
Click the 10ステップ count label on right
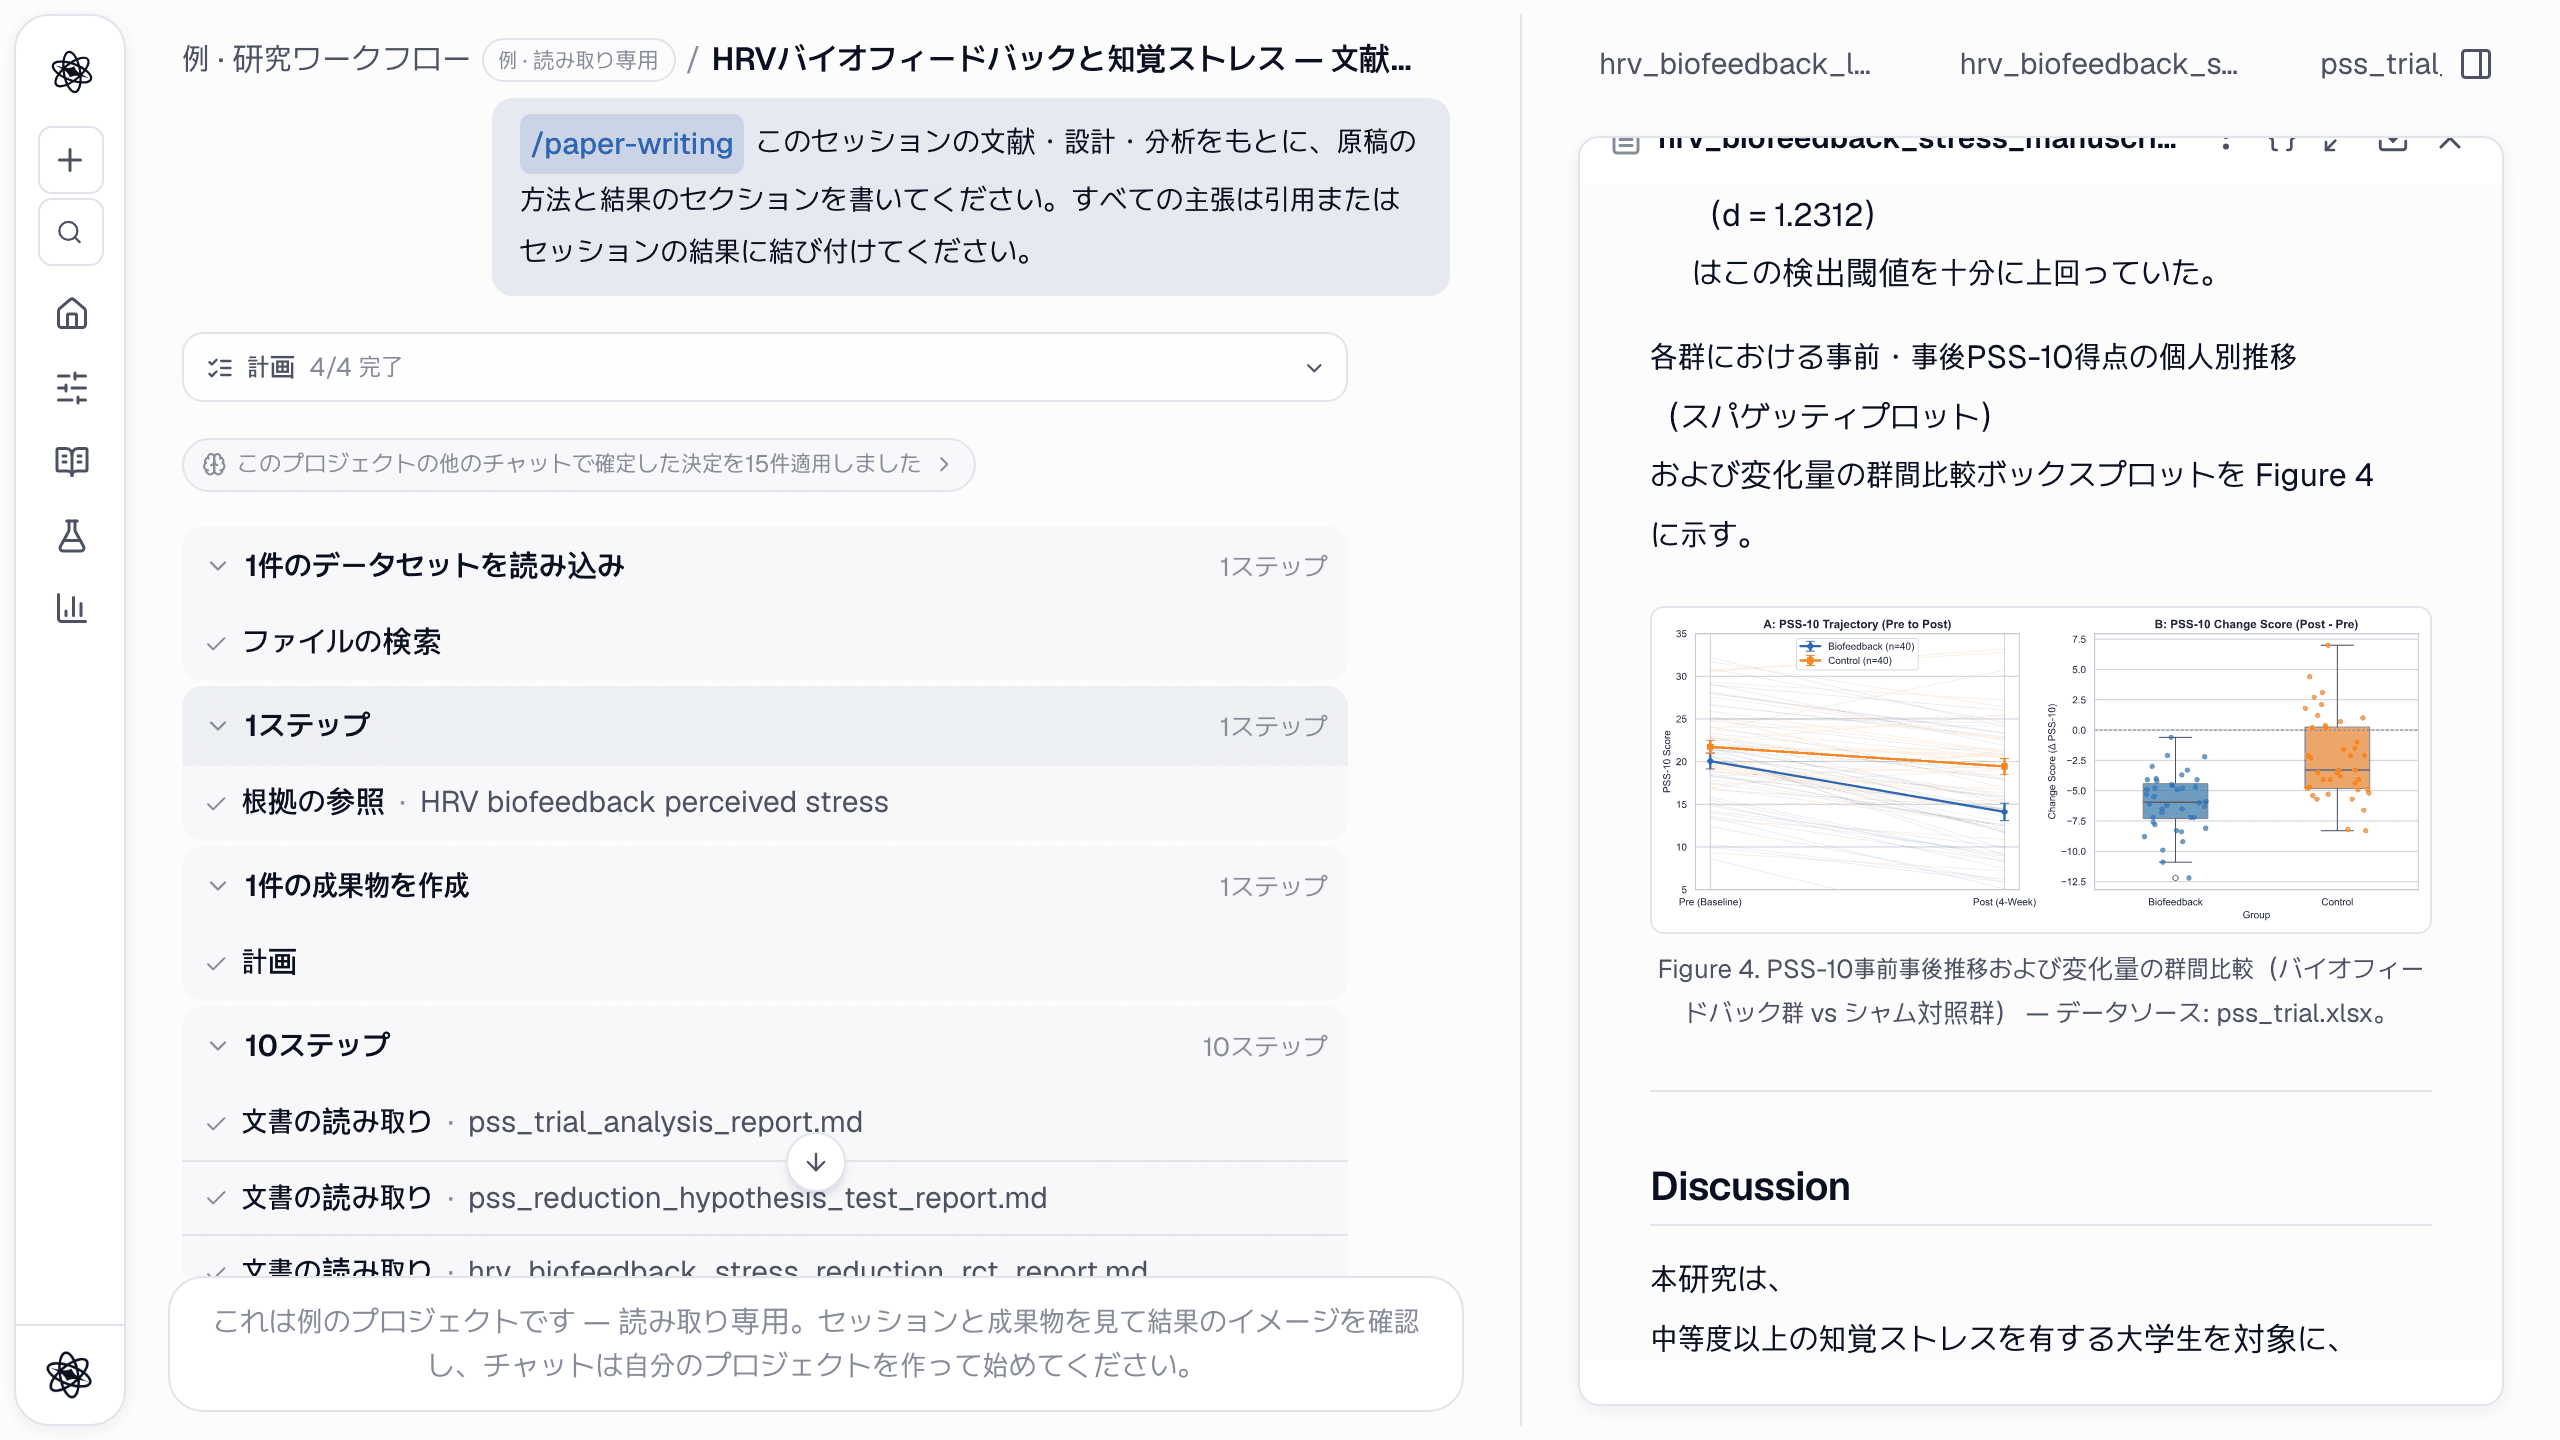click(1264, 1046)
